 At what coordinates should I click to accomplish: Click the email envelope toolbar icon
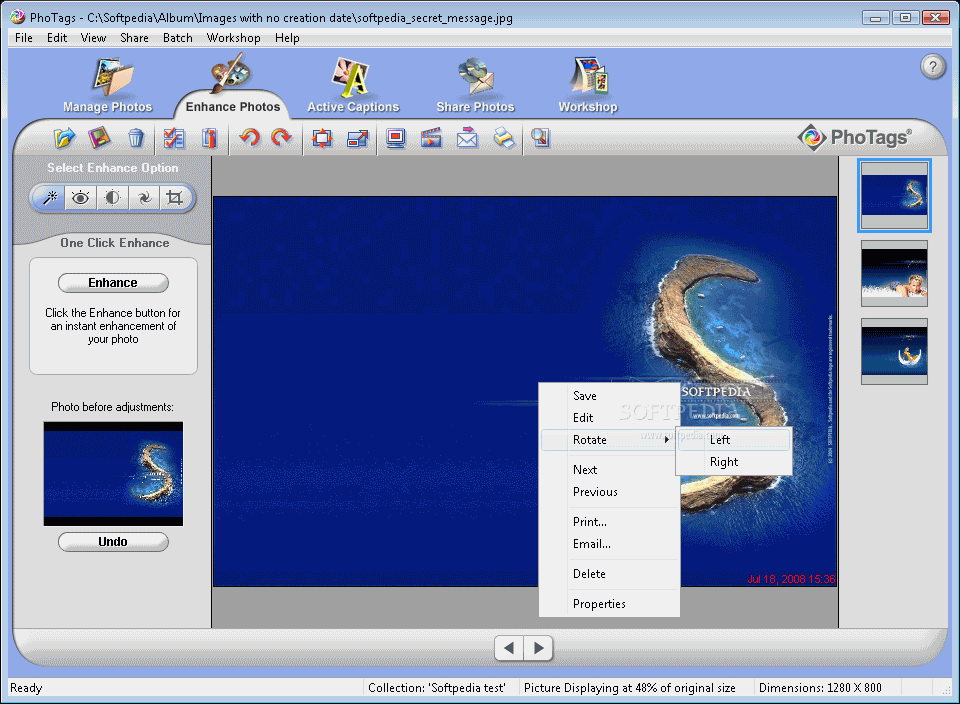point(467,138)
